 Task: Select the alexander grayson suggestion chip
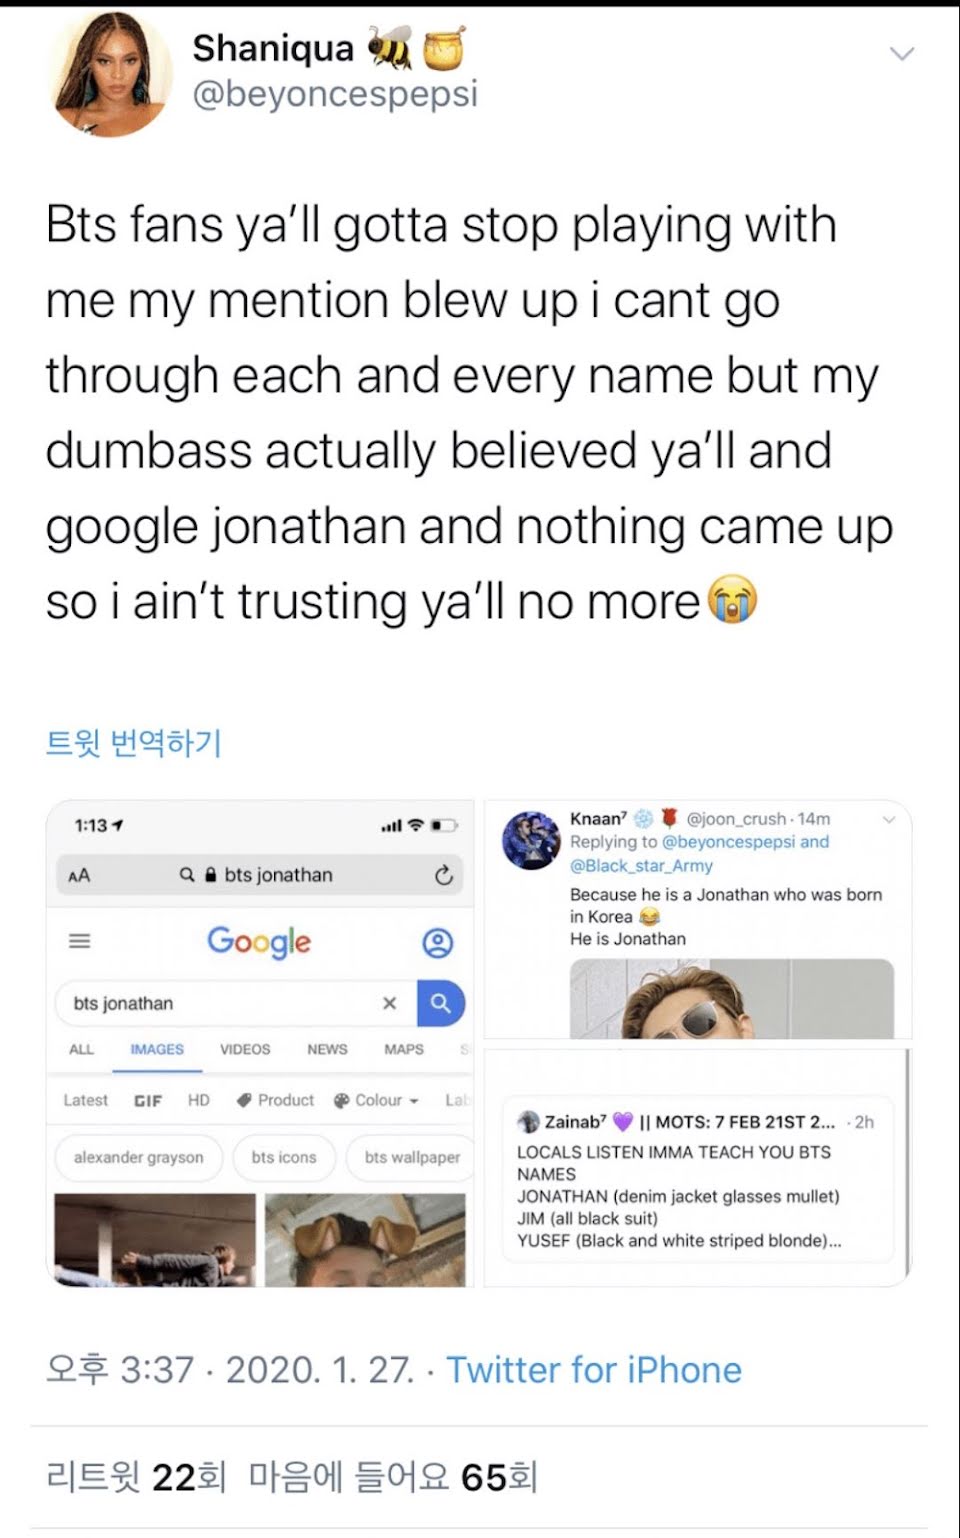[x=138, y=1157]
